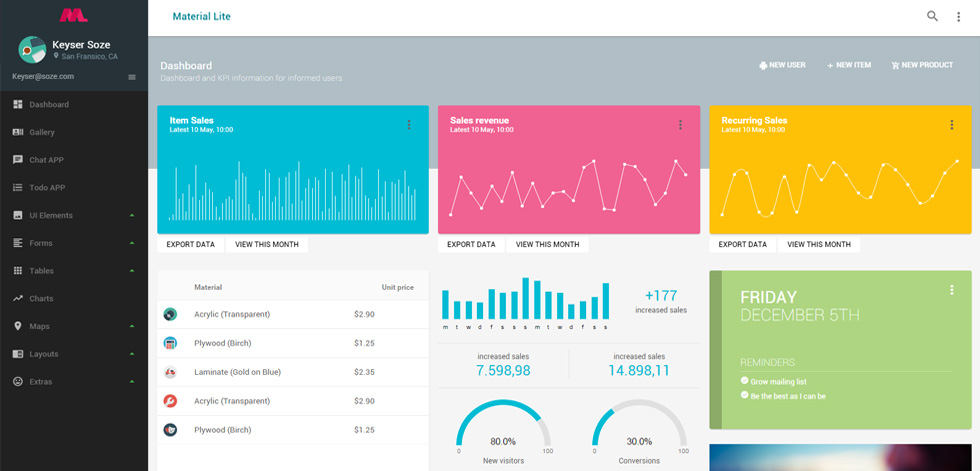
Task: Click the Extras smiley sidebar icon
Action: click(18, 381)
